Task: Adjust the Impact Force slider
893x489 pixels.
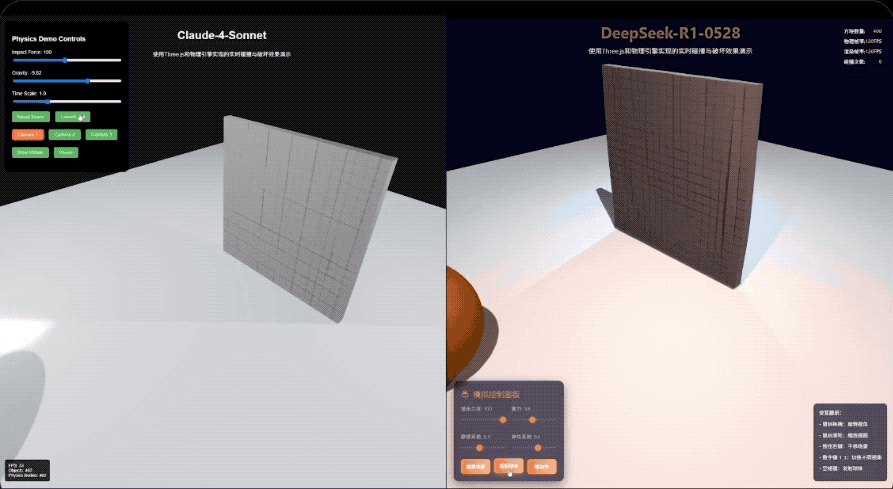Action: coord(67,60)
